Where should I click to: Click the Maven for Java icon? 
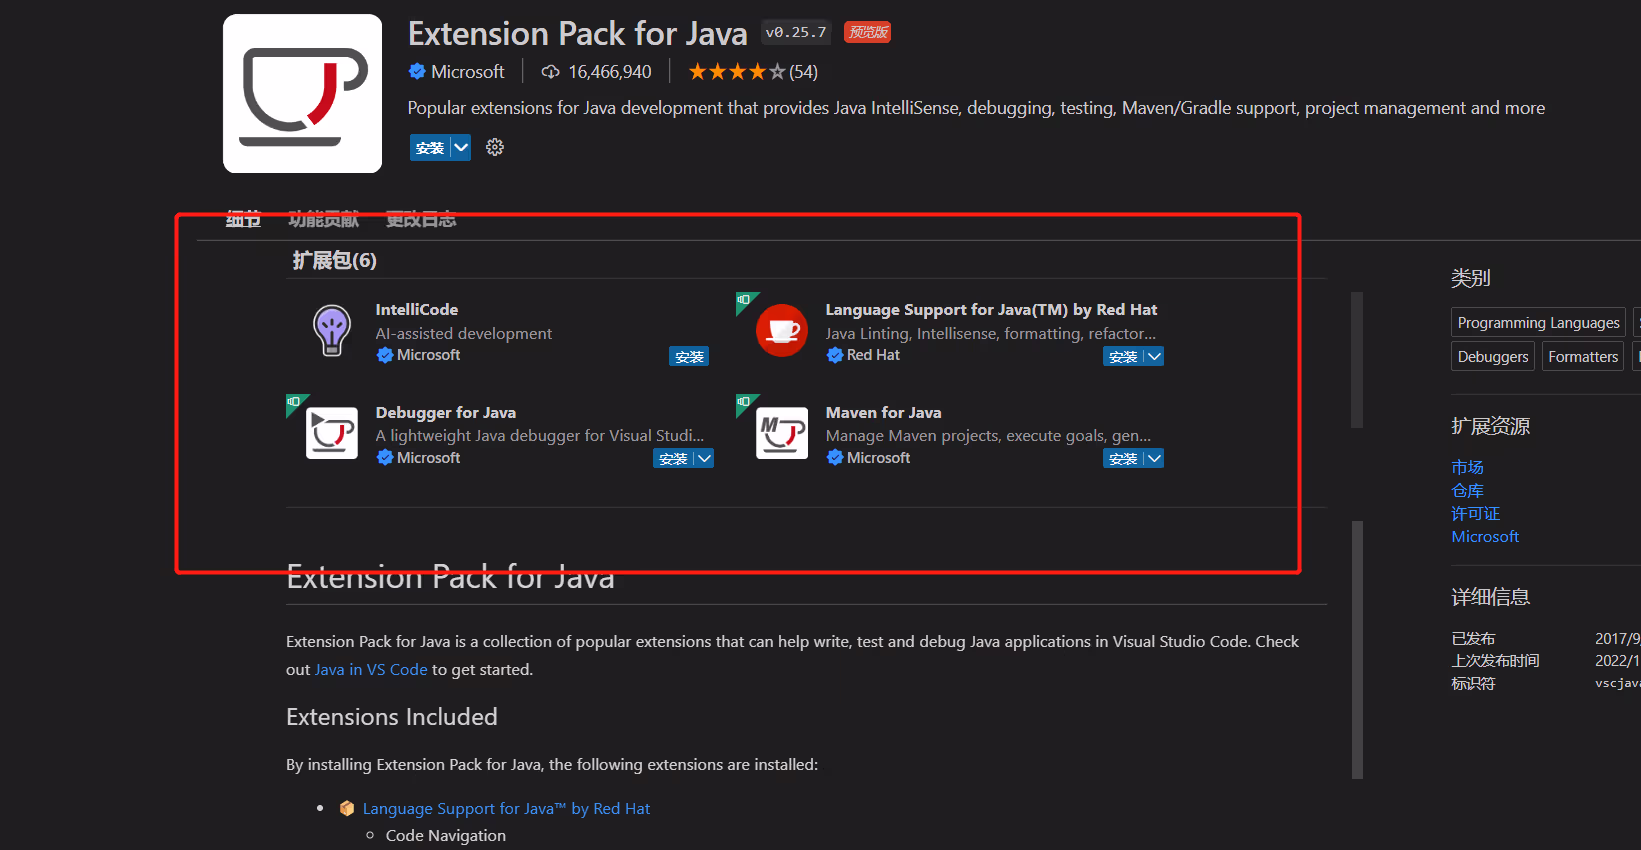point(782,433)
